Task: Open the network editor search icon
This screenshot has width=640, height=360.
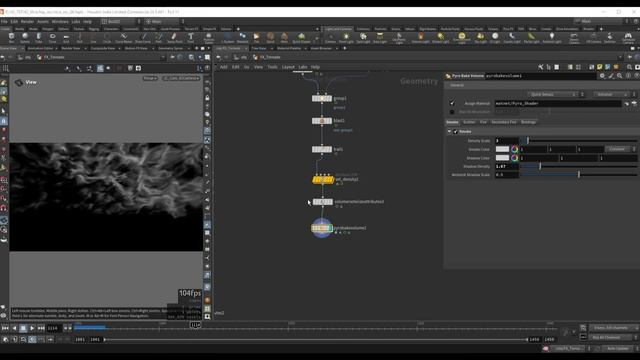Action: click(x=629, y=67)
